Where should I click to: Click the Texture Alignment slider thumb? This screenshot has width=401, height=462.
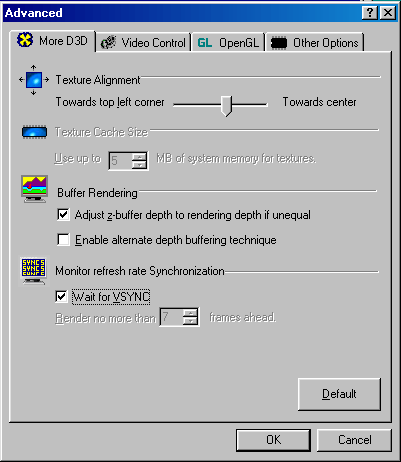(226, 106)
